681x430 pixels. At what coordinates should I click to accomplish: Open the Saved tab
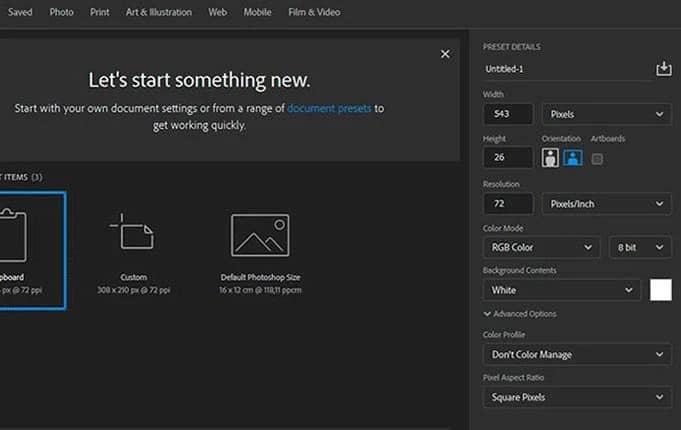[20, 12]
